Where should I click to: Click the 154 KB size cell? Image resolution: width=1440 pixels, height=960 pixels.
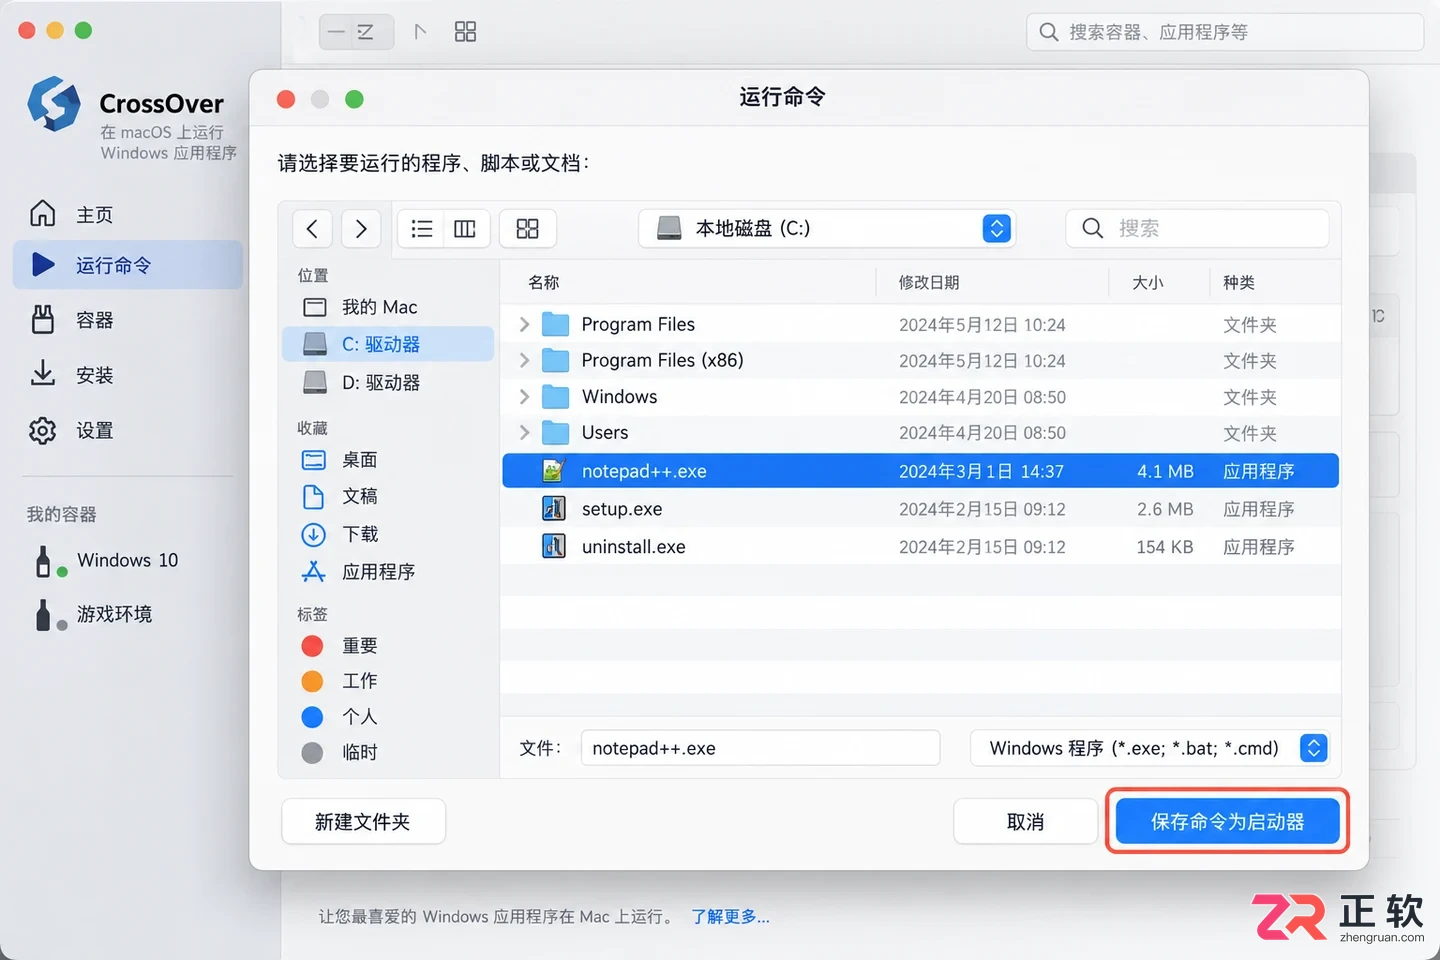point(1165,547)
